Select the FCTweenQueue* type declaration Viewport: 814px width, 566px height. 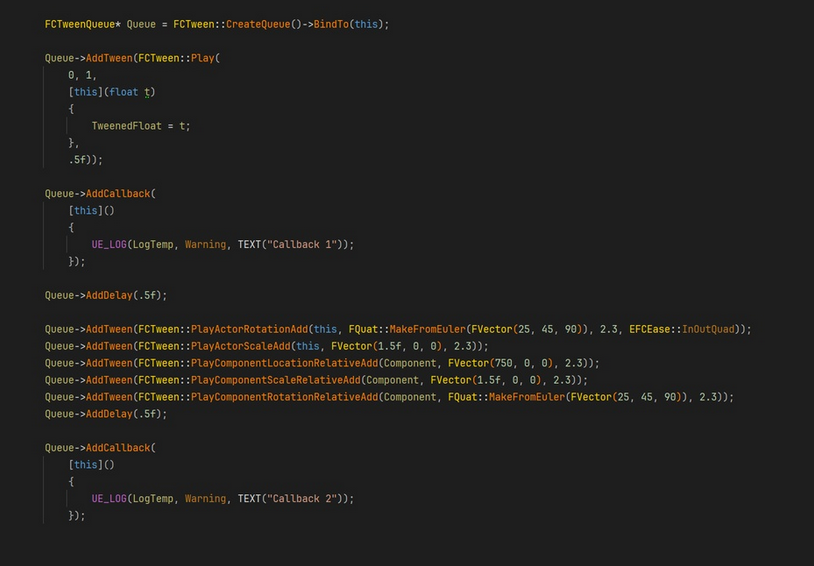pos(83,24)
